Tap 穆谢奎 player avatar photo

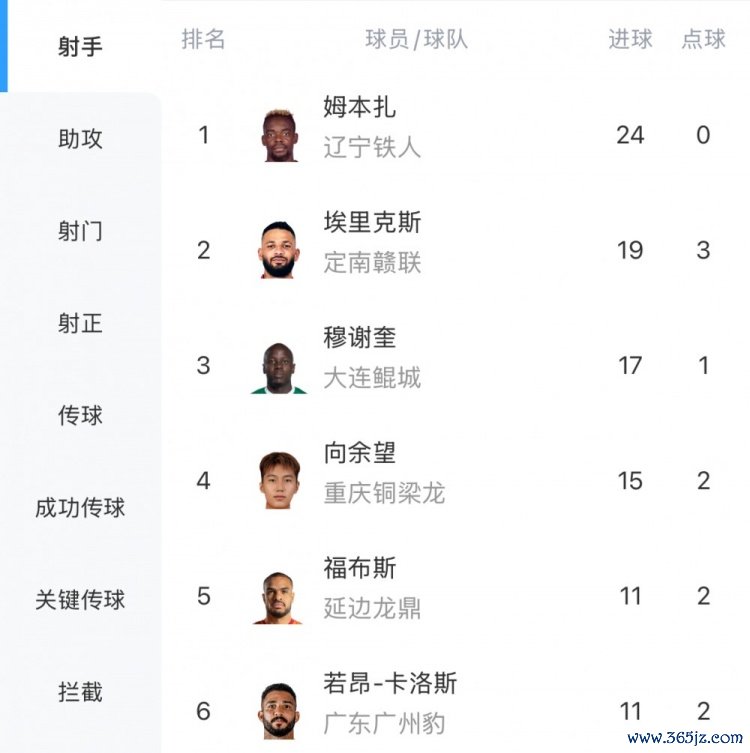pos(279,366)
